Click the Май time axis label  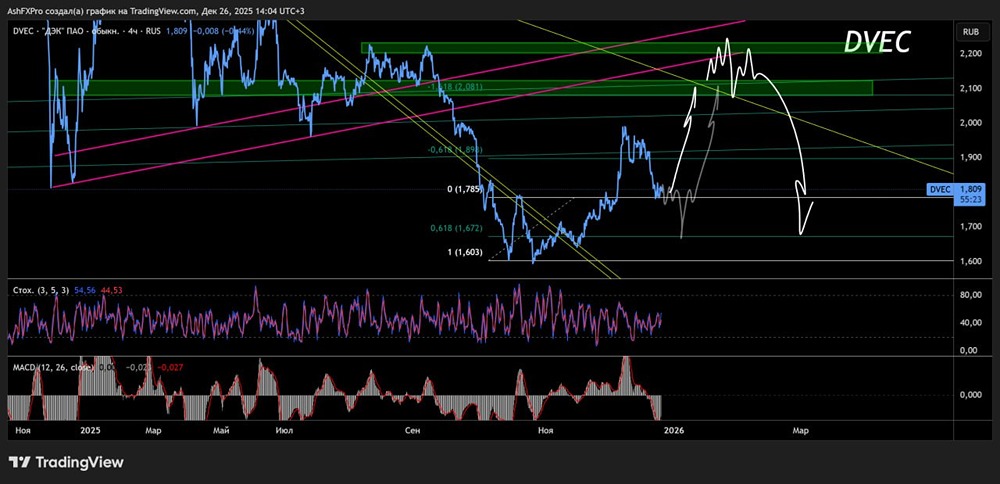(x=221, y=431)
